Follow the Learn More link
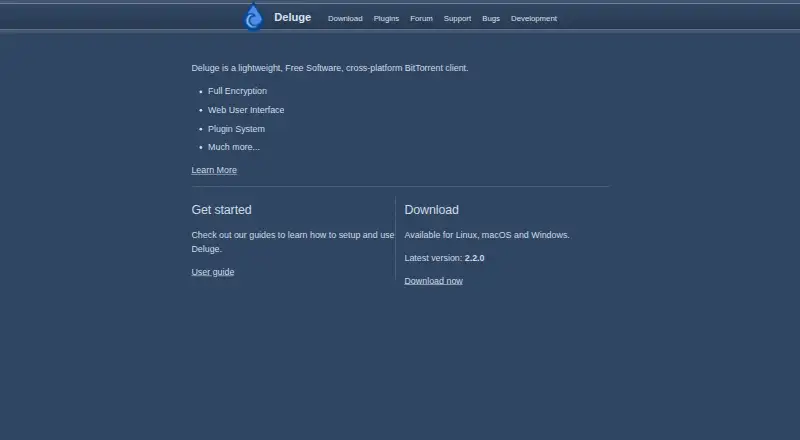800x440 pixels. point(214,170)
